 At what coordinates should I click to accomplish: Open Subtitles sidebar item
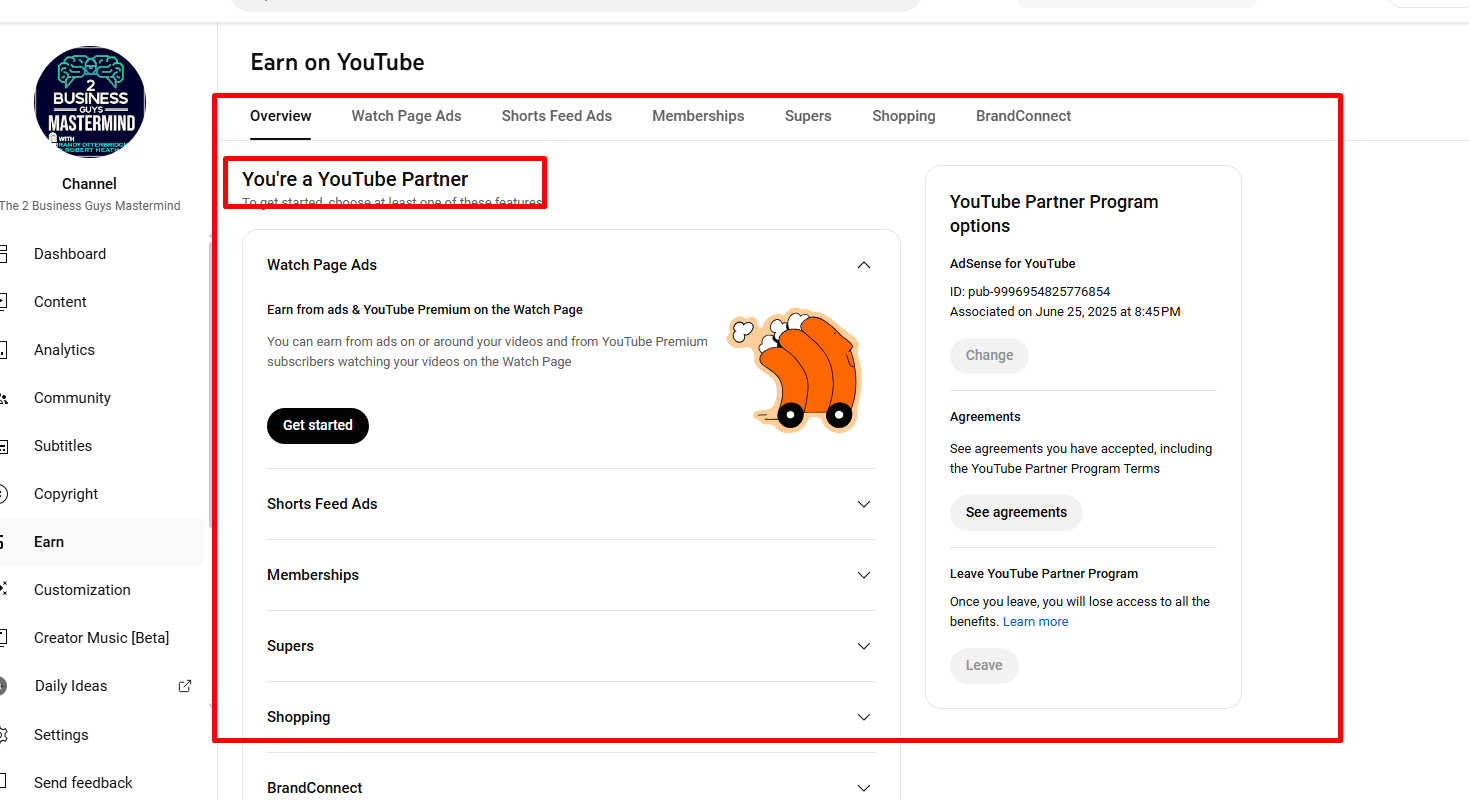point(63,446)
